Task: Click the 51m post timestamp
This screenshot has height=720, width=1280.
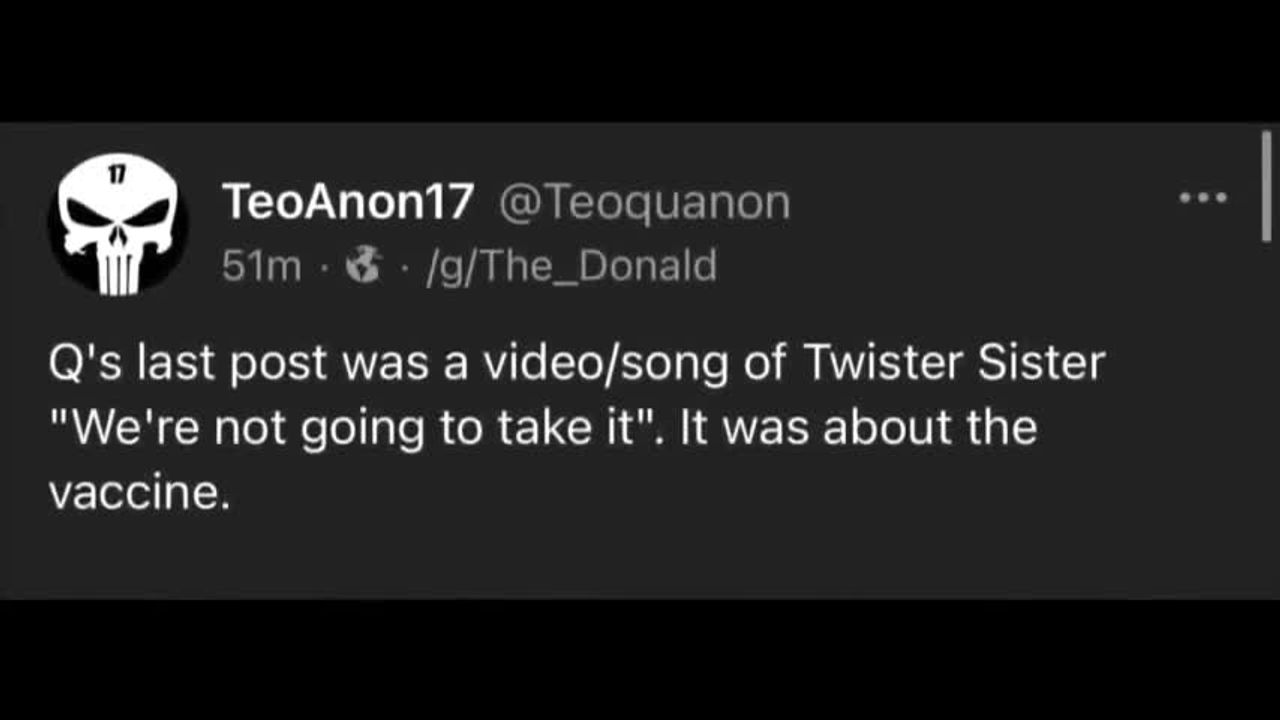Action: point(261,266)
